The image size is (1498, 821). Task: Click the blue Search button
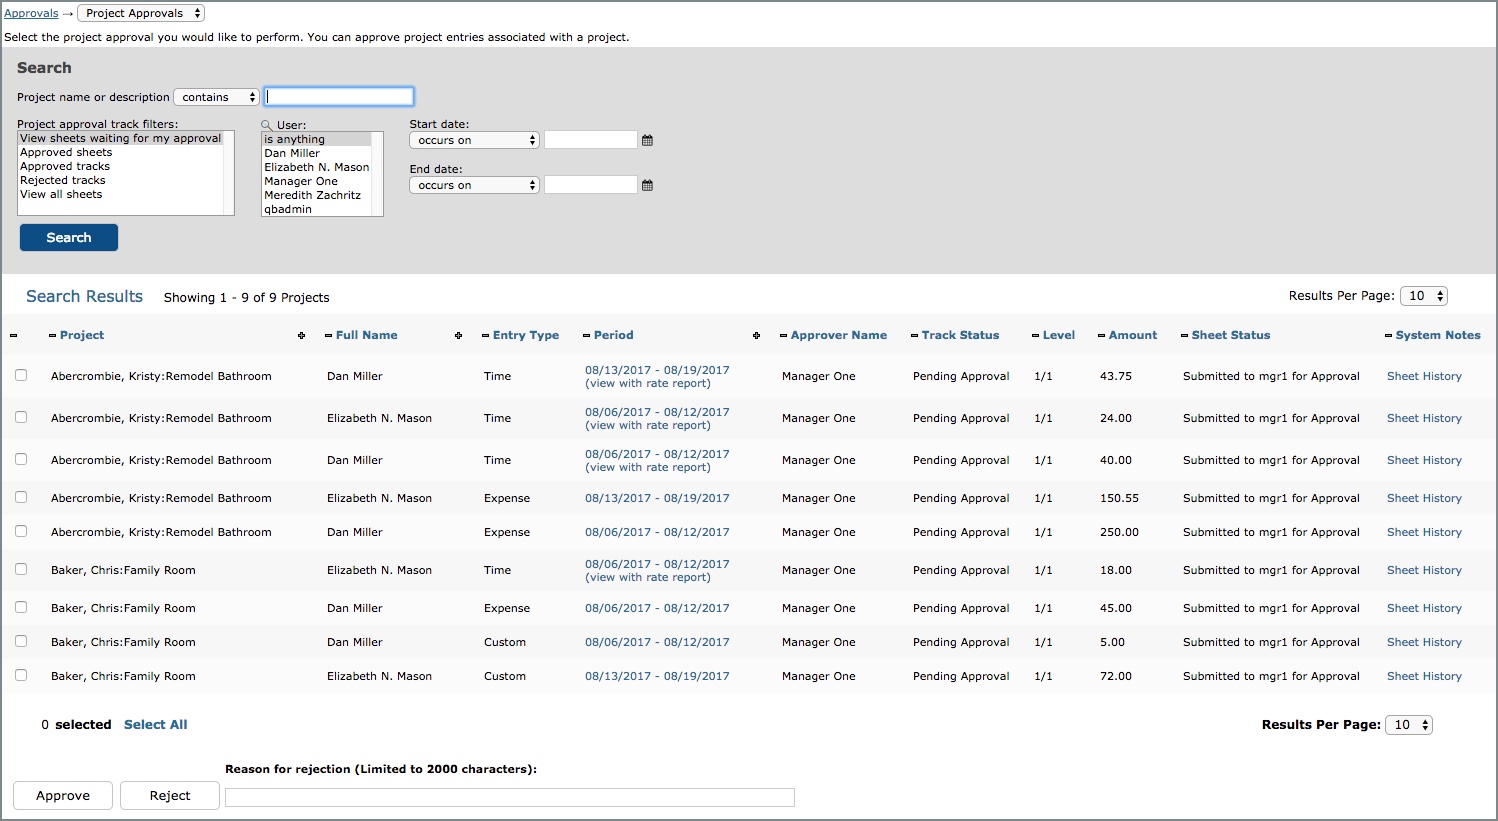(69, 238)
